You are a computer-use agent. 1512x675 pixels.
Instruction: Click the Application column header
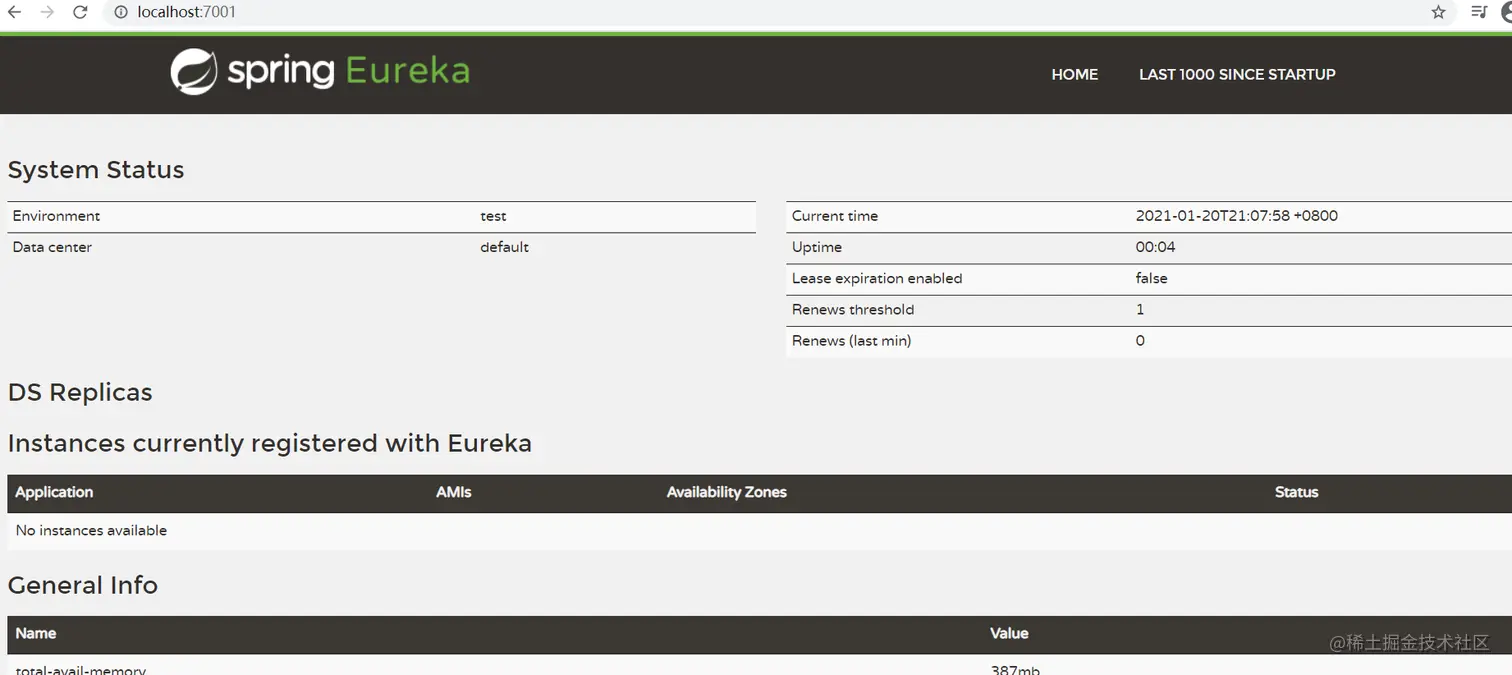[54, 492]
